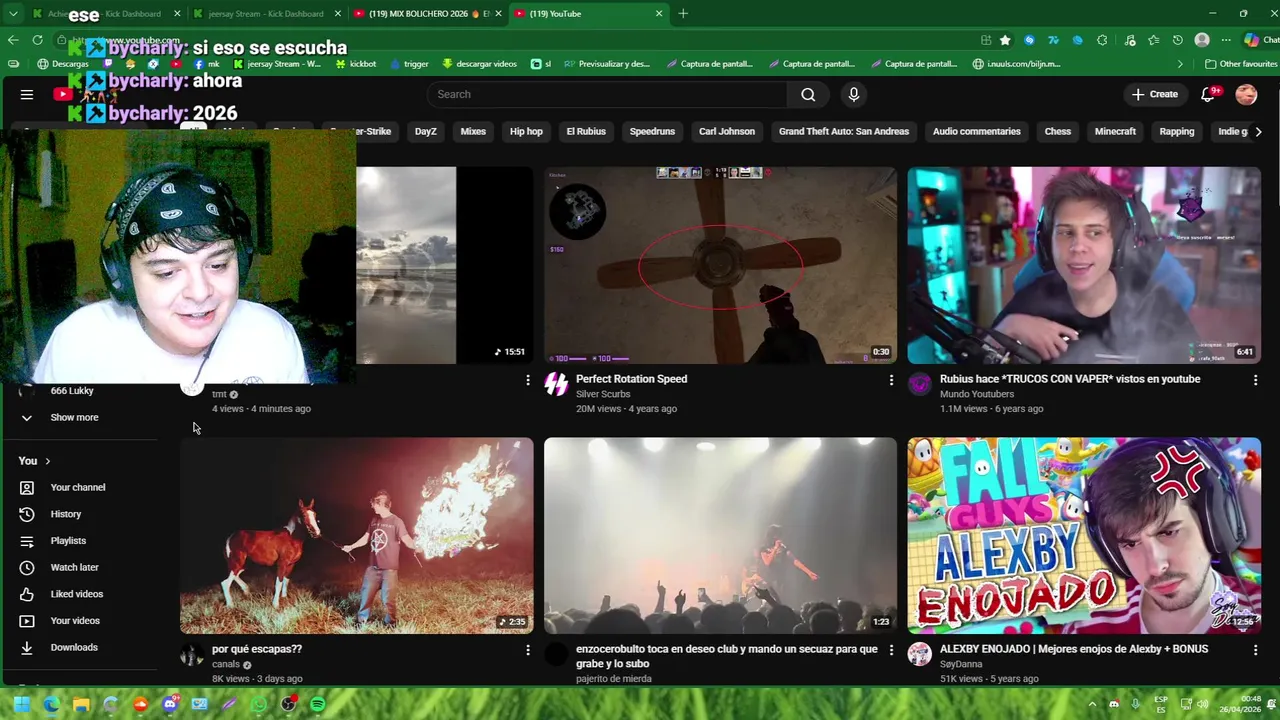The height and width of the screenshot is (720, 1280).
Task: Select the DayZ filter chip
Action: coord(426,131)
